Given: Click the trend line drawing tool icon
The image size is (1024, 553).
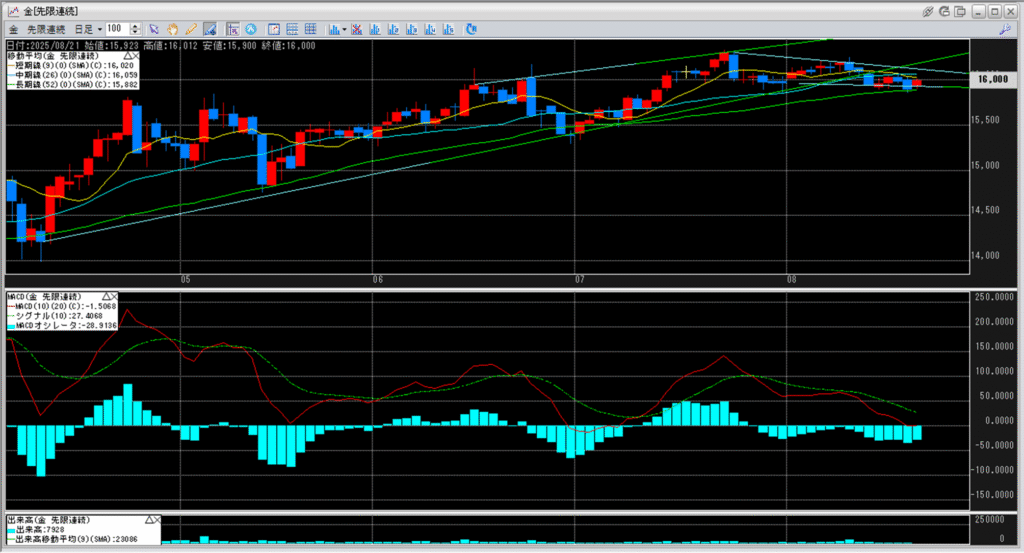Looking at the screenshot, I should tap(209, 29).
